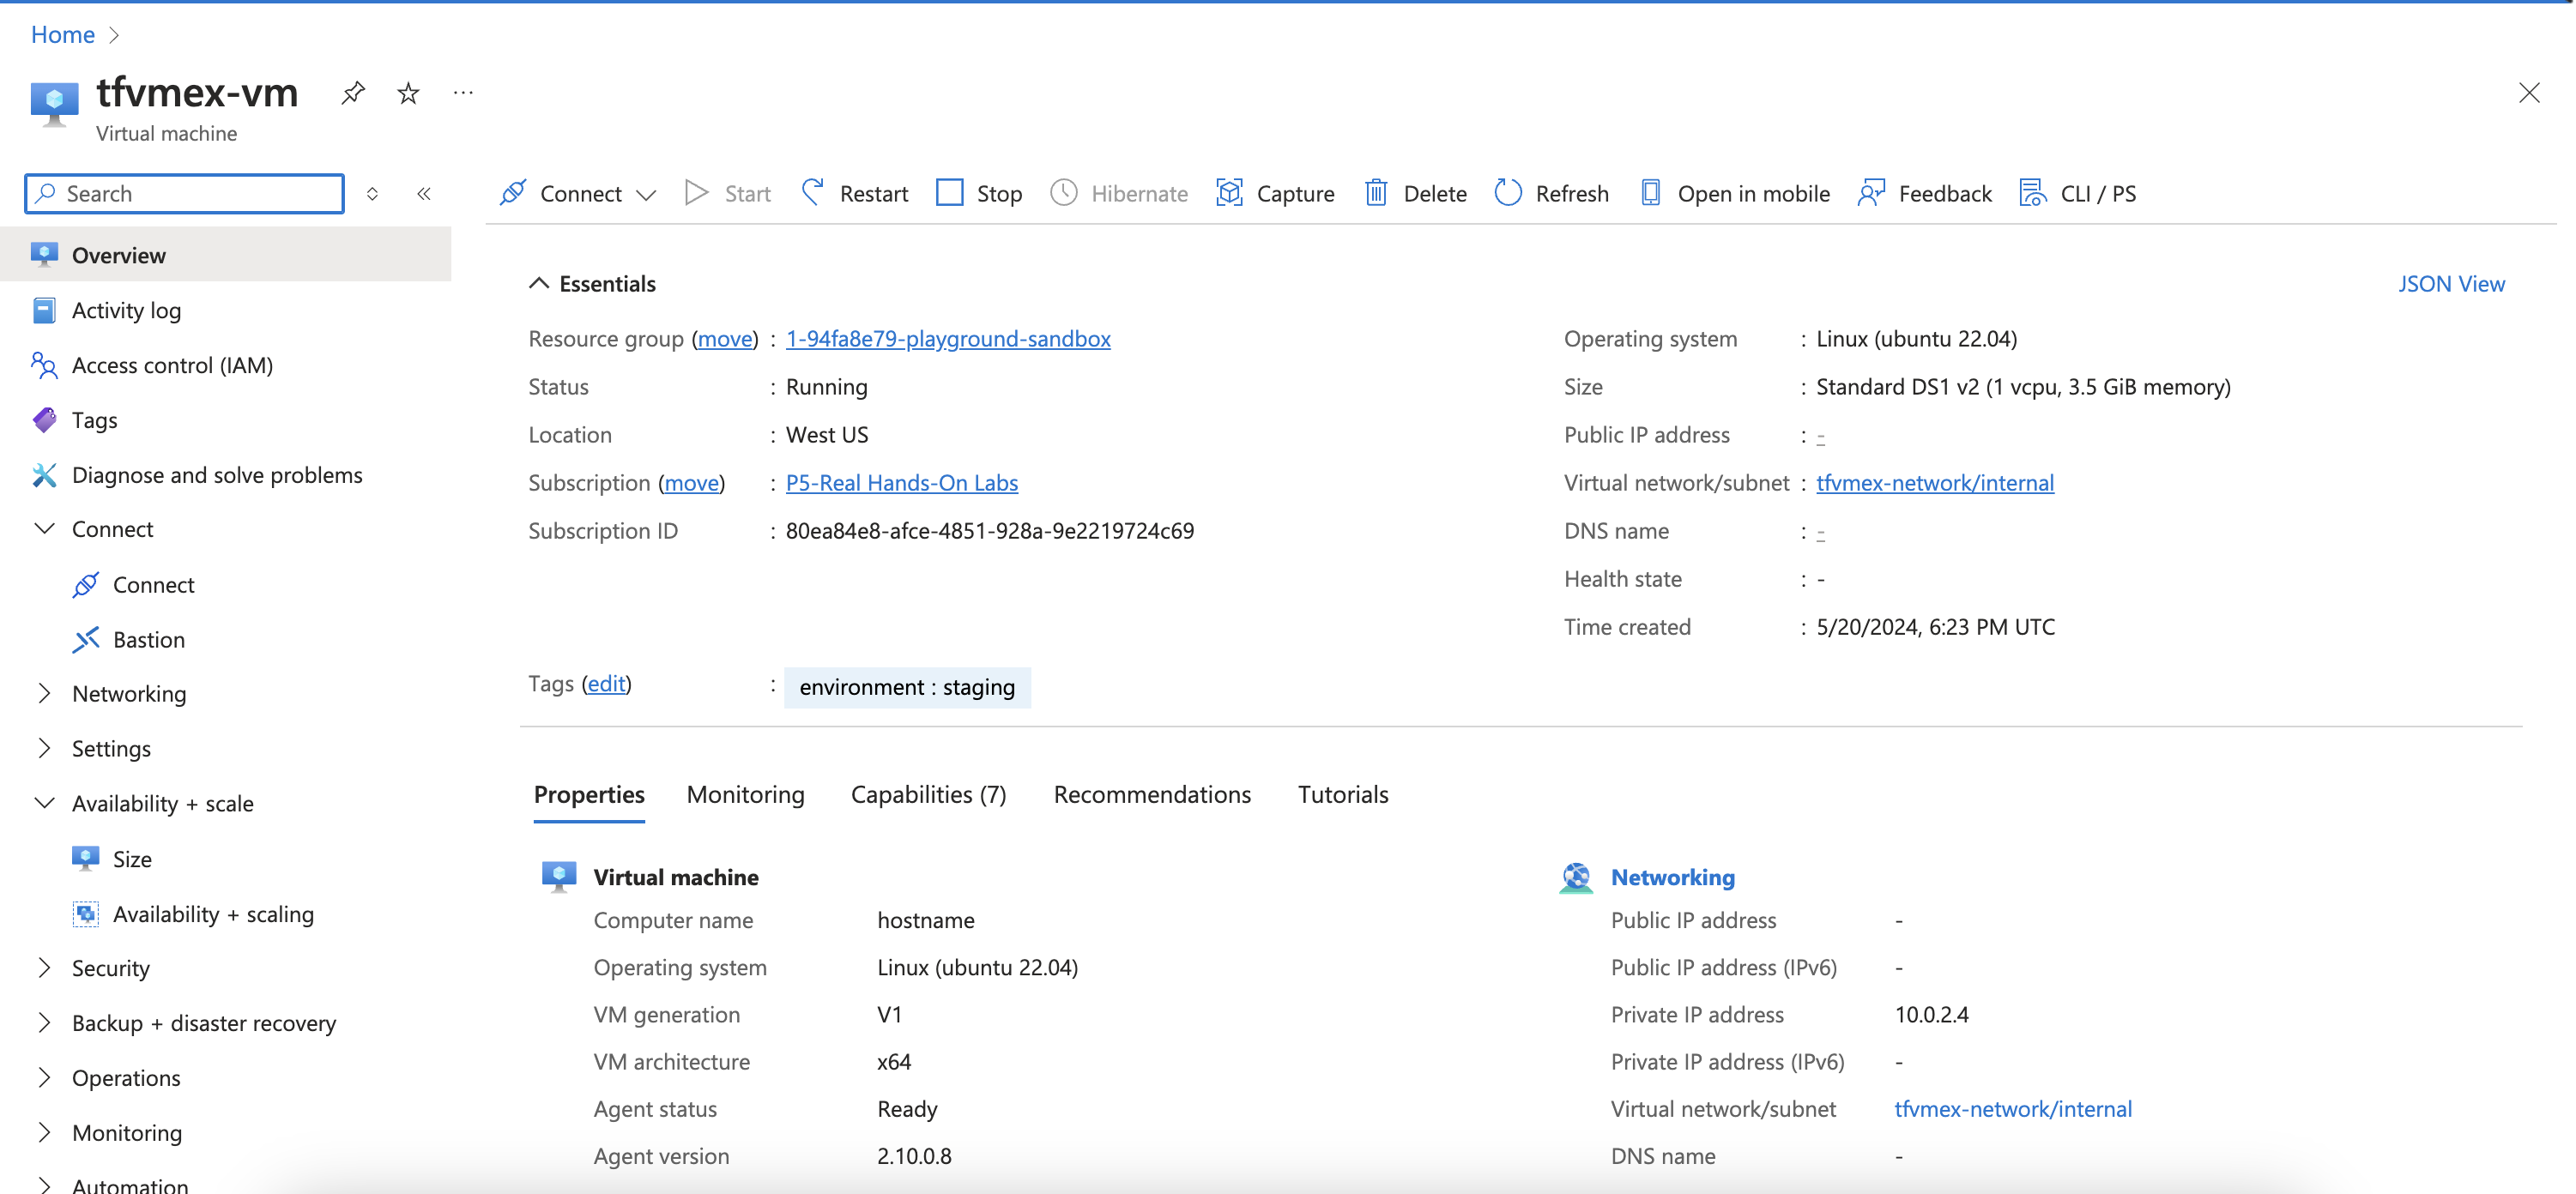
Task: Expand the Networking sidebar group
Action: [x=44, y=693]
